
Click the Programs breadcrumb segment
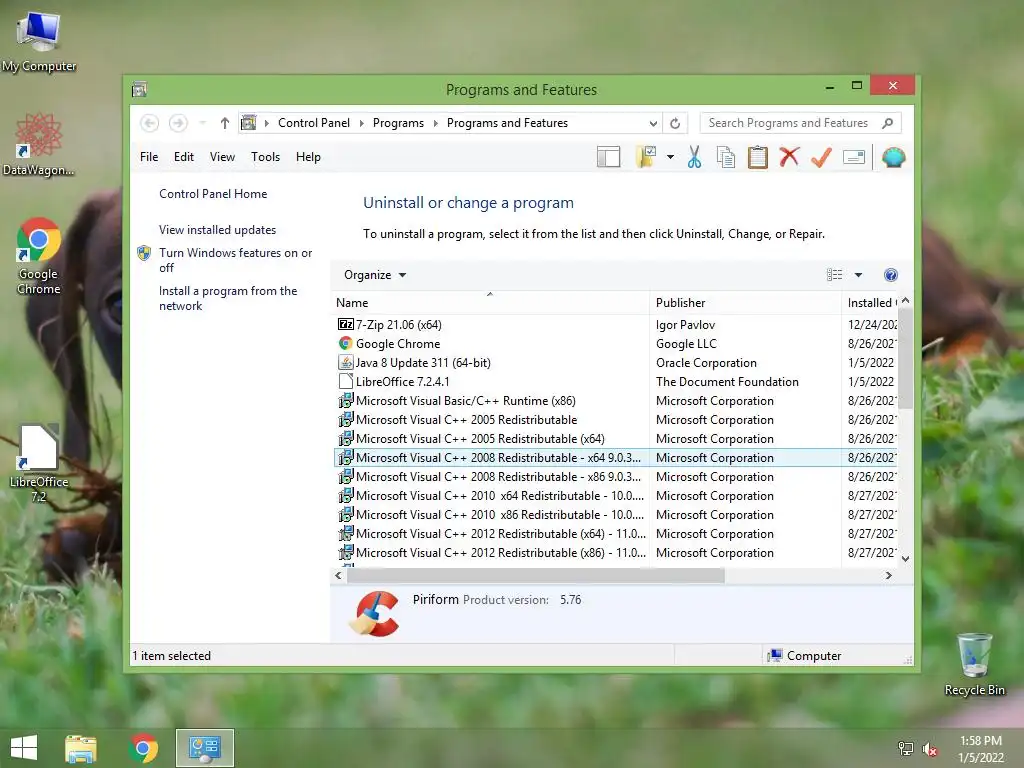(398, 123)
